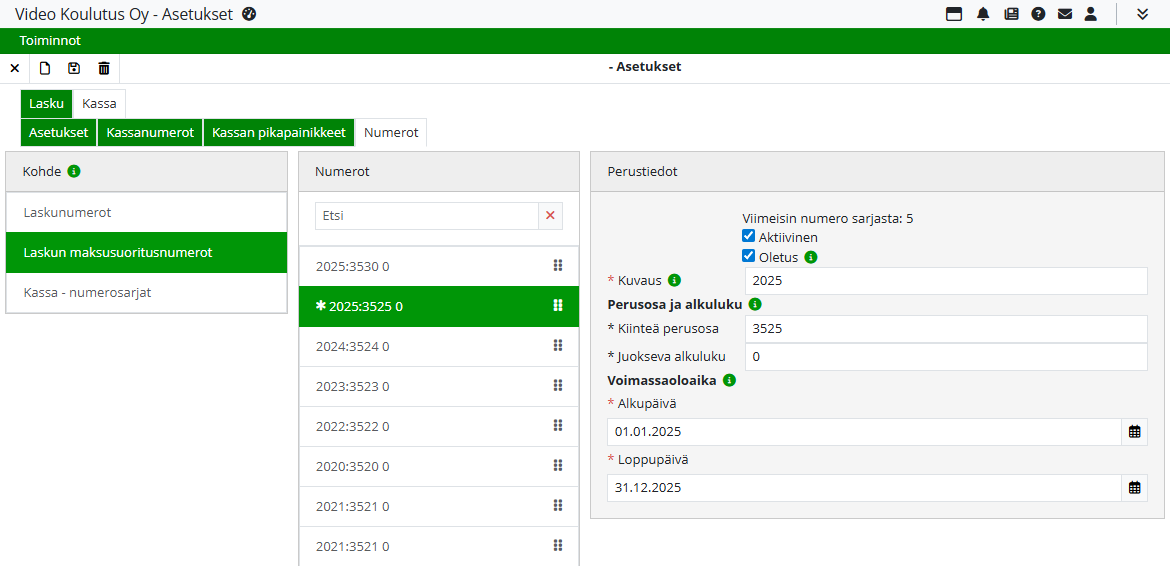Open the Kassanumerot tab
The image size is (1170, 566).
[150, 132]
